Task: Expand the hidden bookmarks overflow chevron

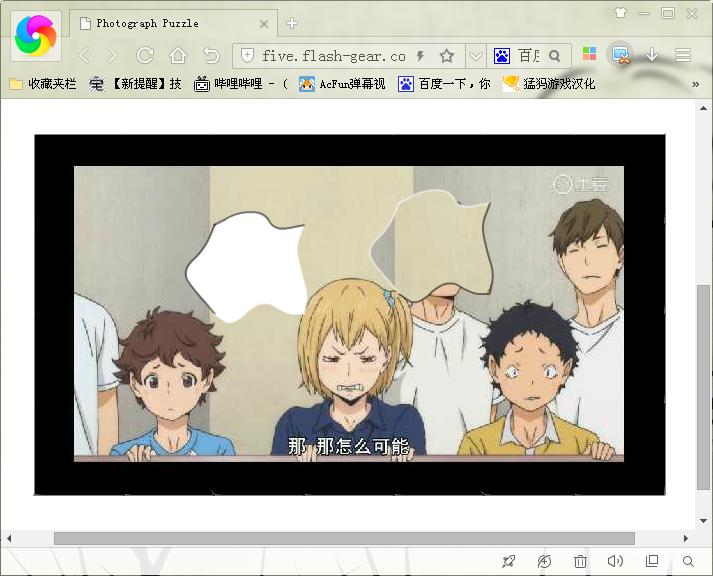Action: (696, 84)
